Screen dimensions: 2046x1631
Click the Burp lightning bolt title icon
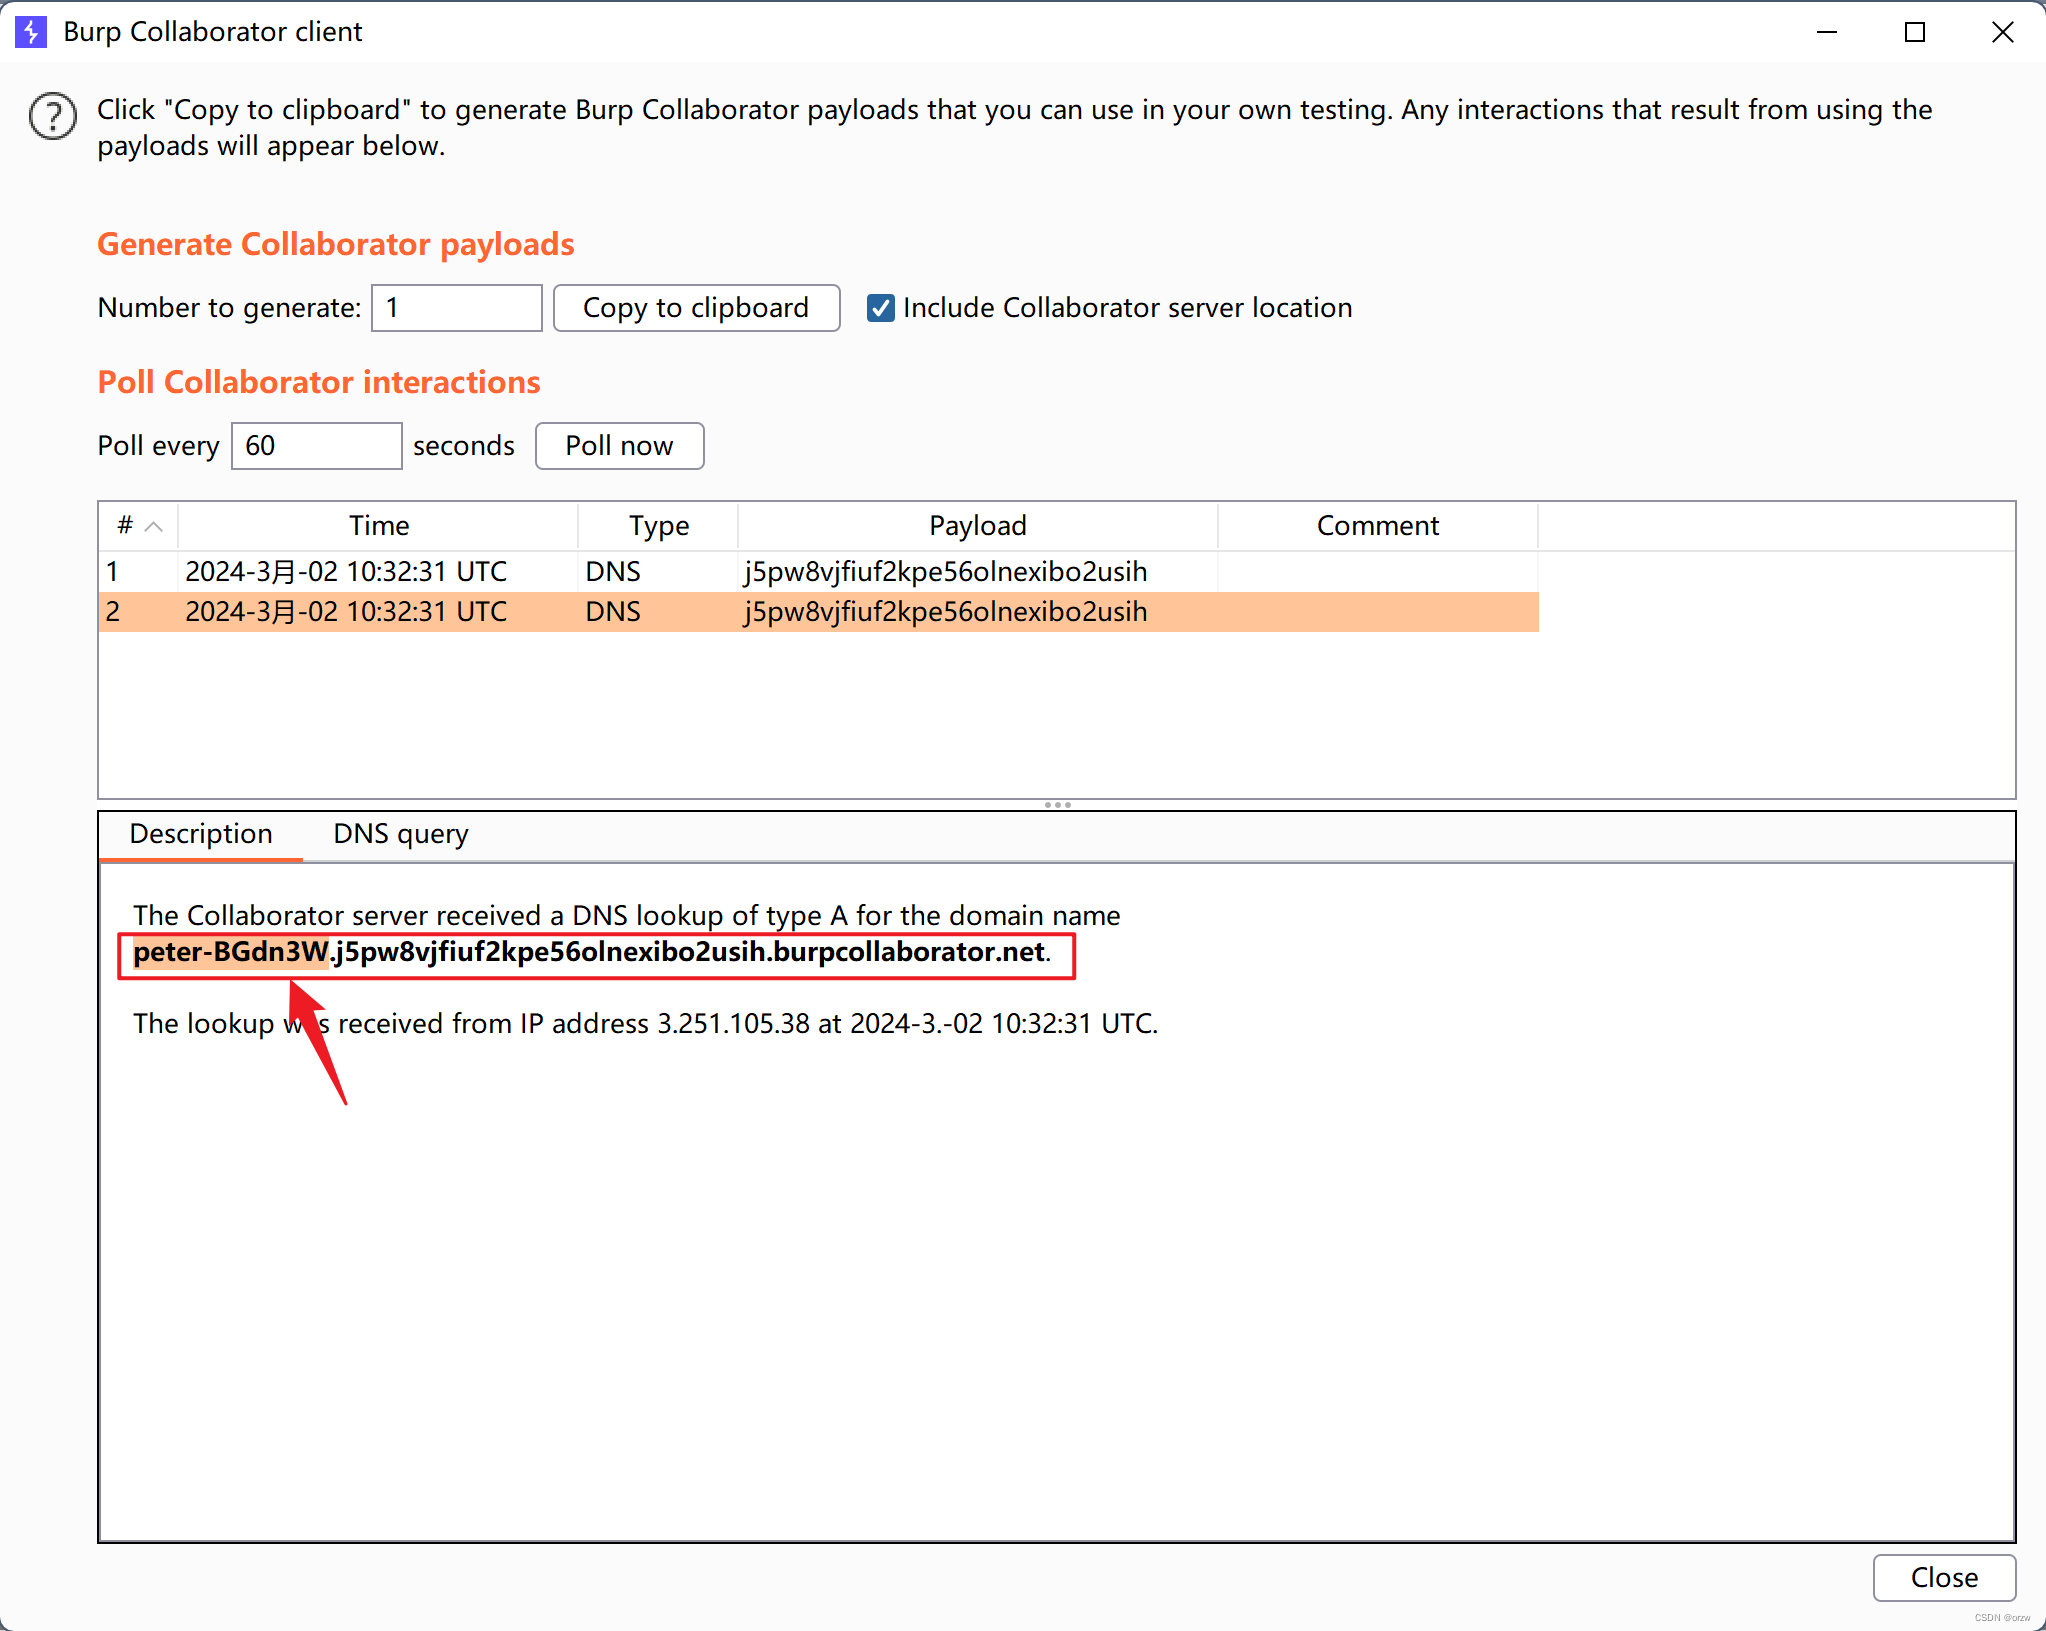pos(31,32)
